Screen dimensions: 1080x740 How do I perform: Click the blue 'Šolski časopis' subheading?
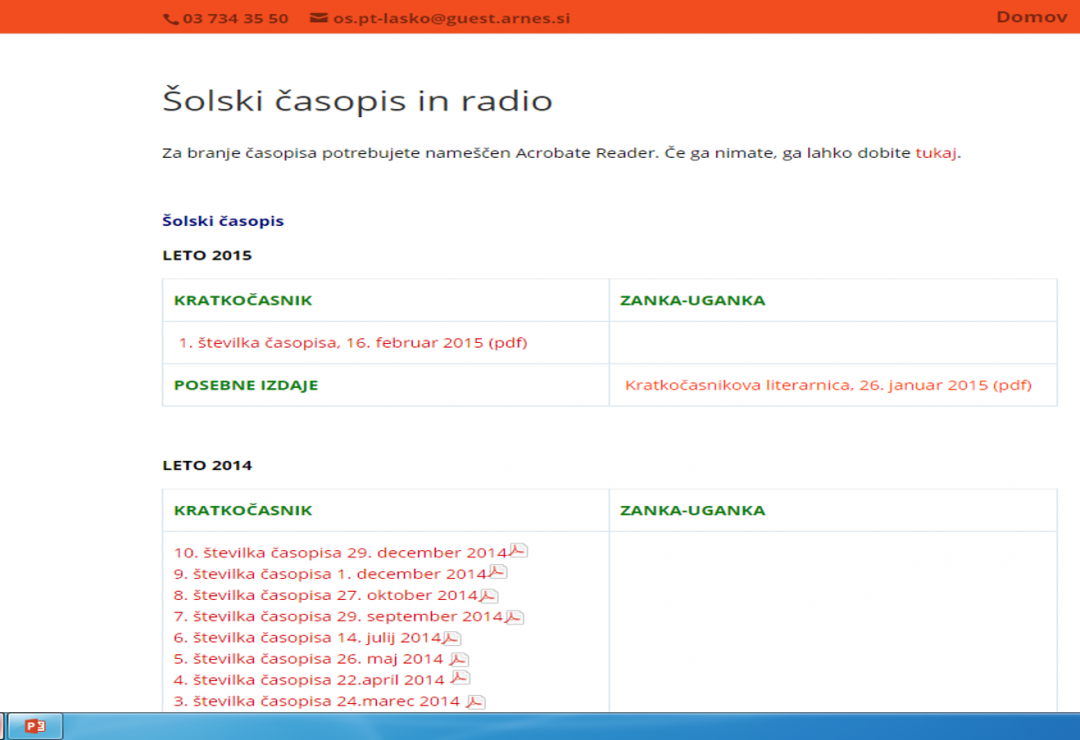coord(223,221)
